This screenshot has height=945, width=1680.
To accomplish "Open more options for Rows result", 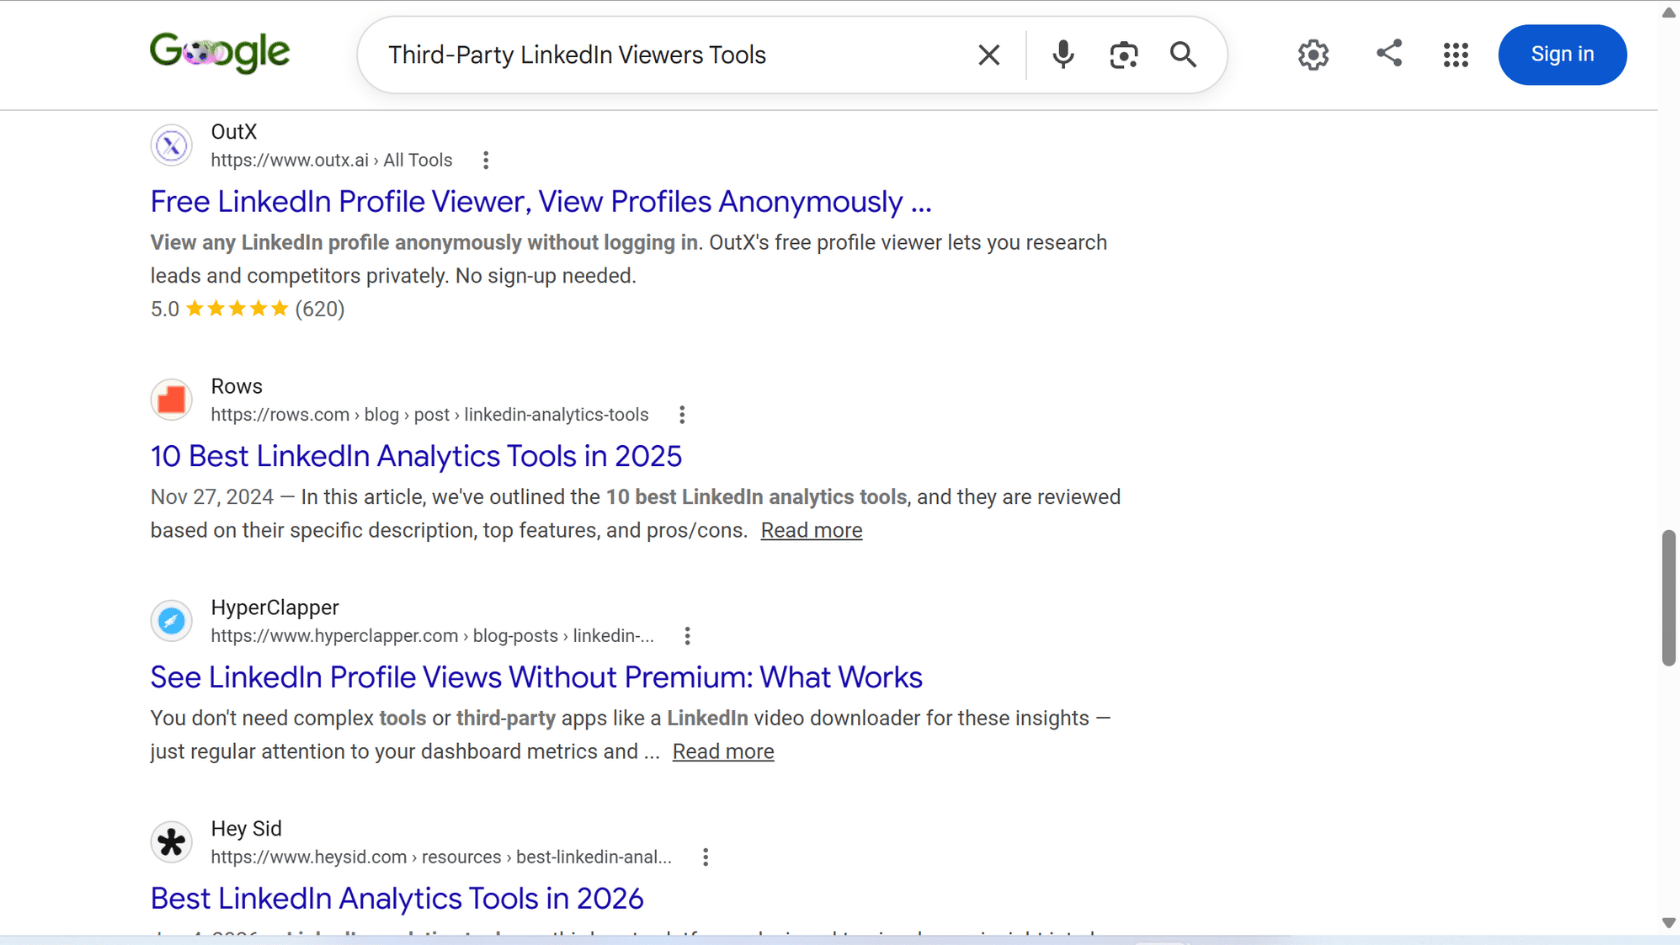I will [x=682, y=415].
